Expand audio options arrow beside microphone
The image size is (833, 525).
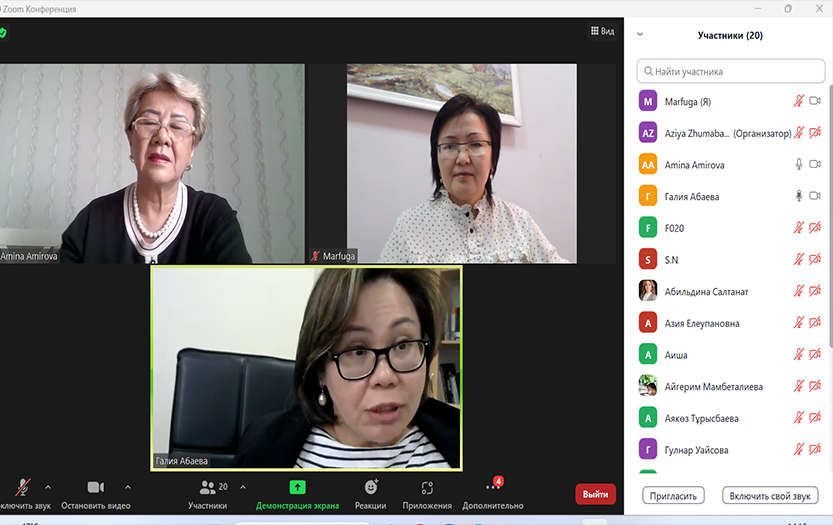coord(48,487)
